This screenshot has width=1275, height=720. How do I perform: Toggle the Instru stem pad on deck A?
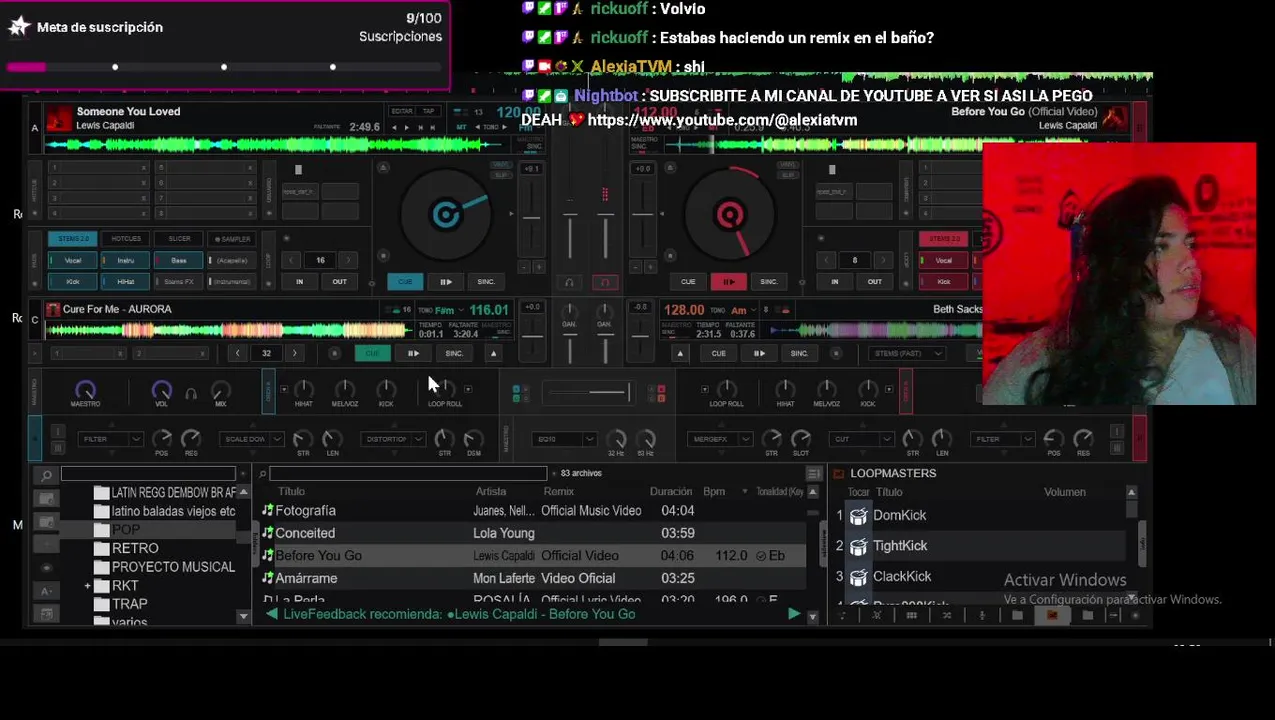pyautogui.click(x=126, y=260)
